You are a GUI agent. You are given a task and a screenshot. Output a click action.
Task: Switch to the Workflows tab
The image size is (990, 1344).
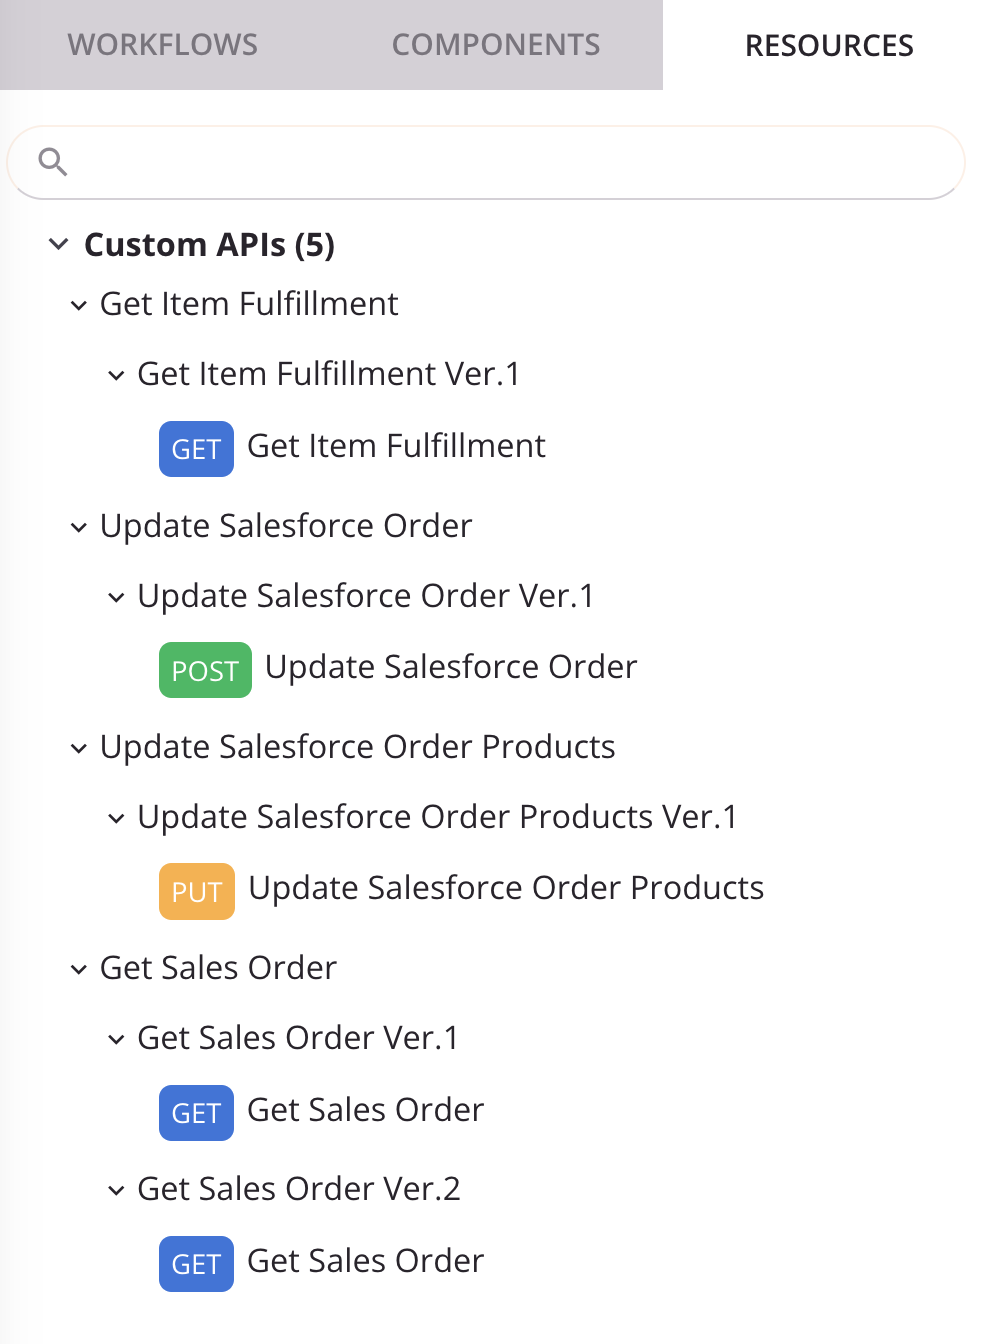tap(163, 45)
